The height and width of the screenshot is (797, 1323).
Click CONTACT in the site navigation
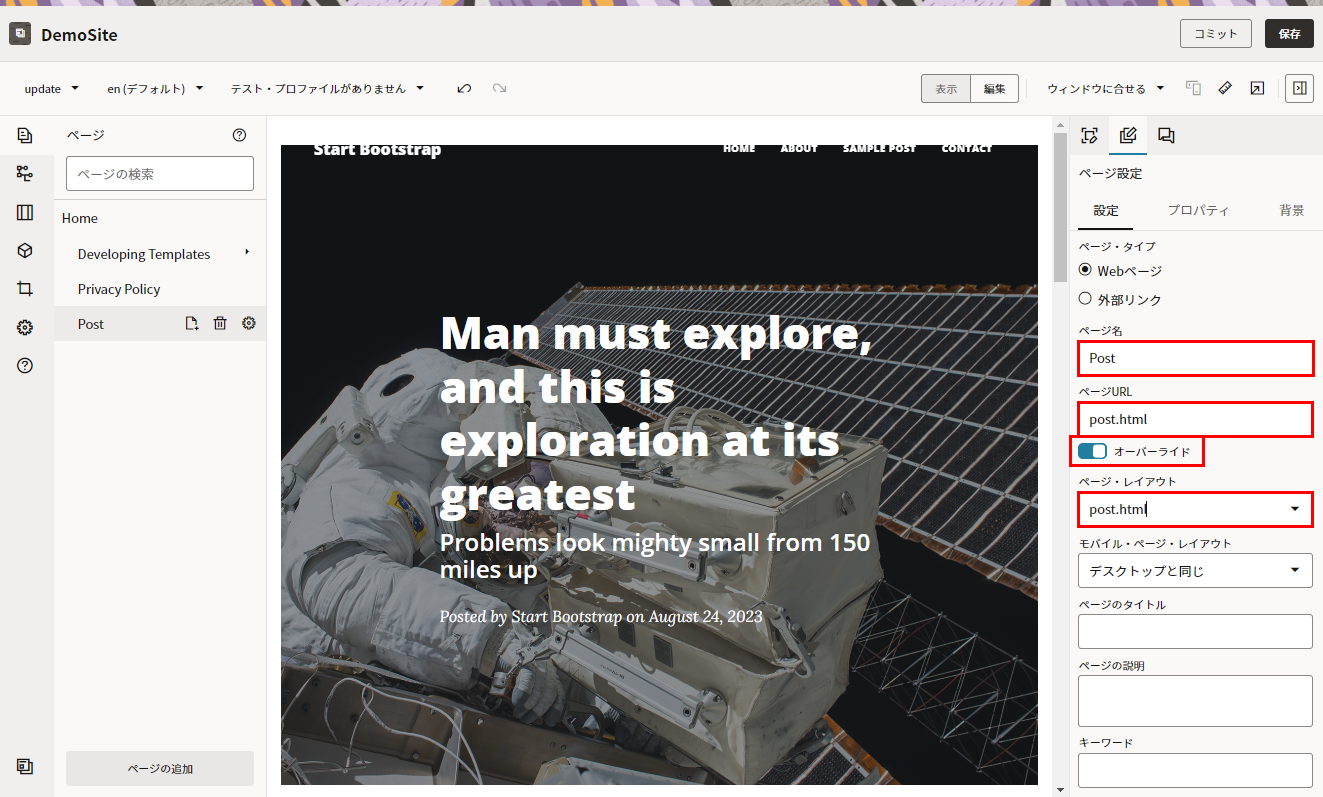pos(967,148)
